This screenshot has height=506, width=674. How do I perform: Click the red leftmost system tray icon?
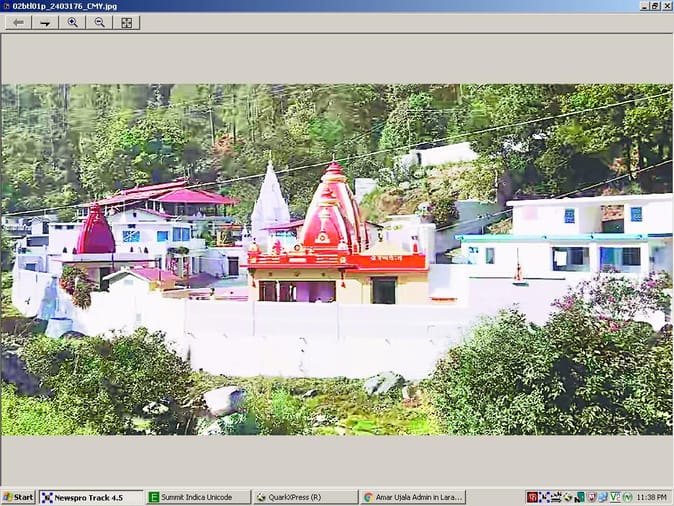[x=533, y=497]
